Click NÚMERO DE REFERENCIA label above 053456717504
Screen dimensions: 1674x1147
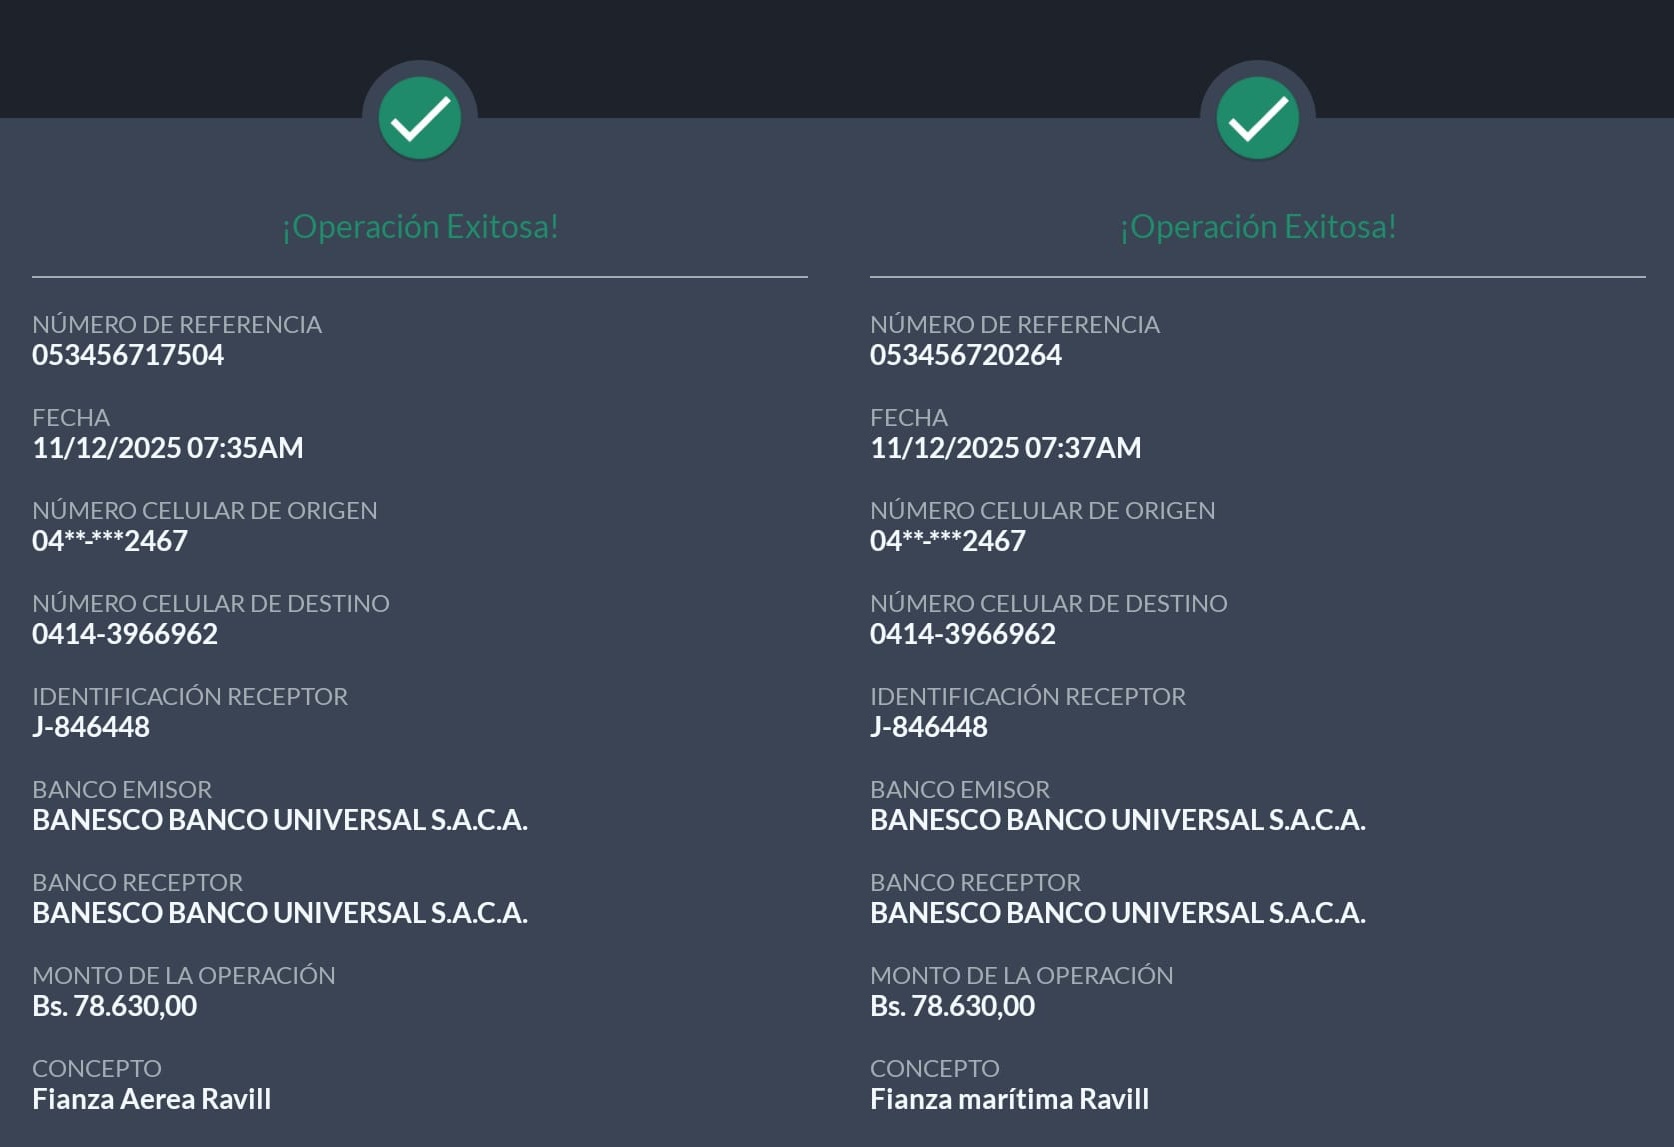177,325
